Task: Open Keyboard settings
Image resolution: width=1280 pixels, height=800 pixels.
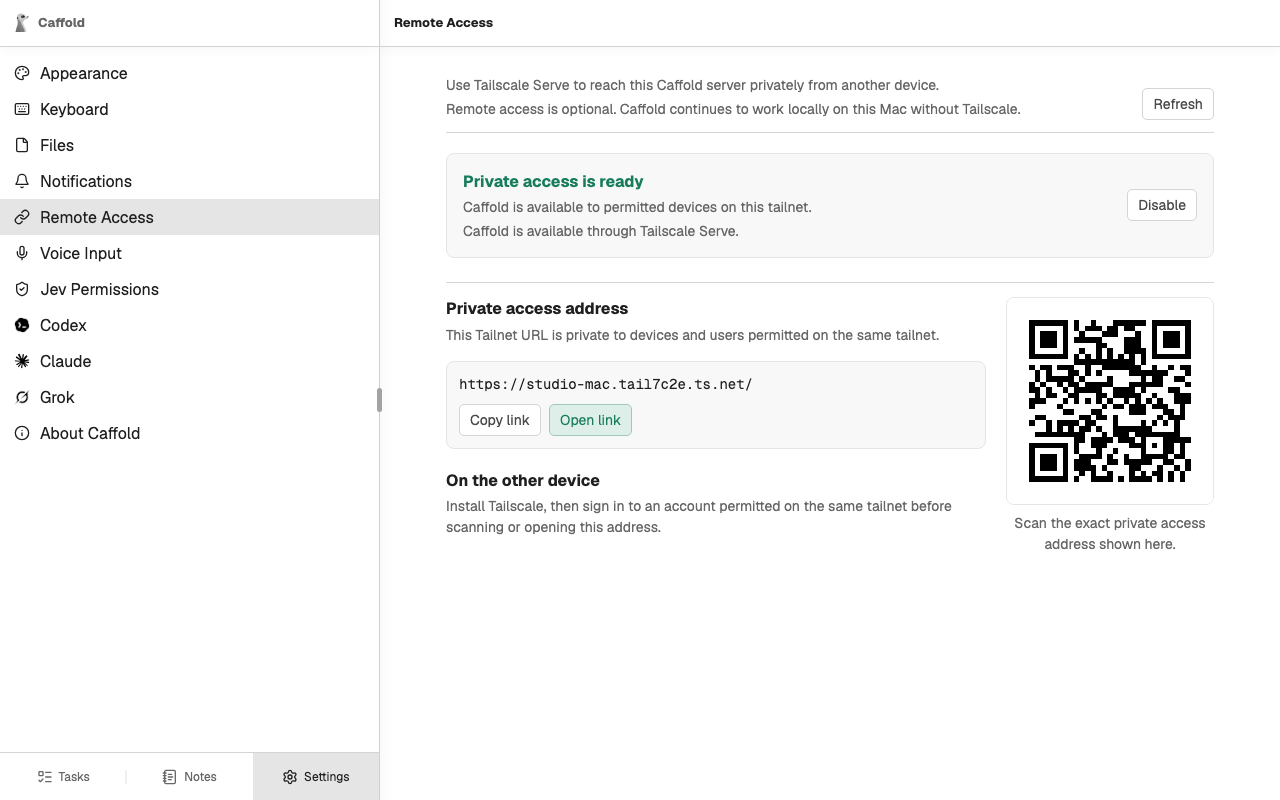Action: pyautogui.click(x=189, y=109)
